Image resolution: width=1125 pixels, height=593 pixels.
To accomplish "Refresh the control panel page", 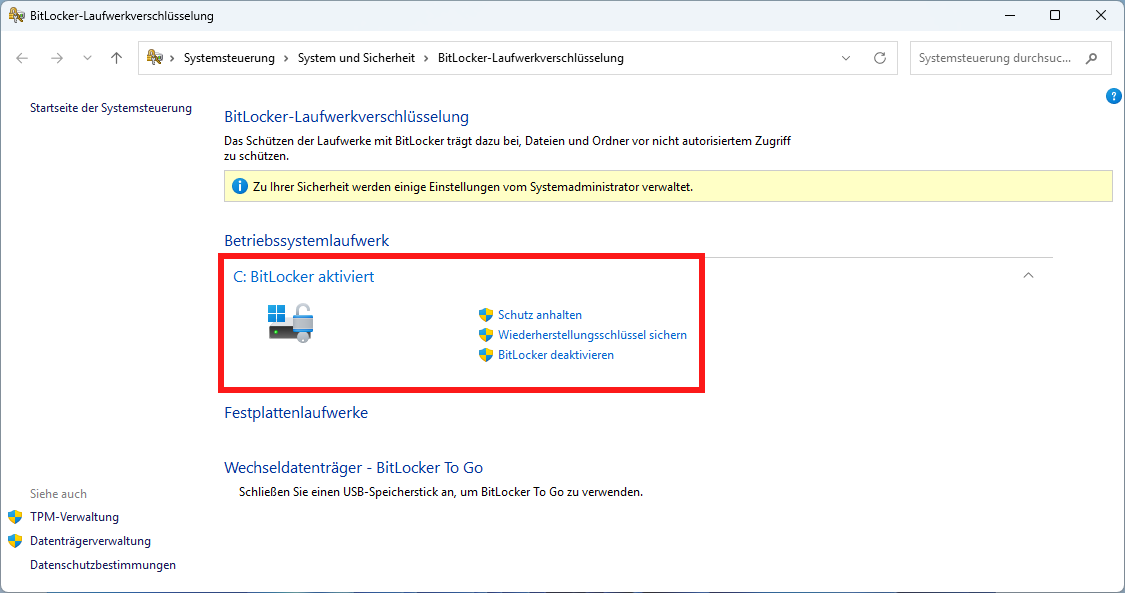I will point(880,58).
